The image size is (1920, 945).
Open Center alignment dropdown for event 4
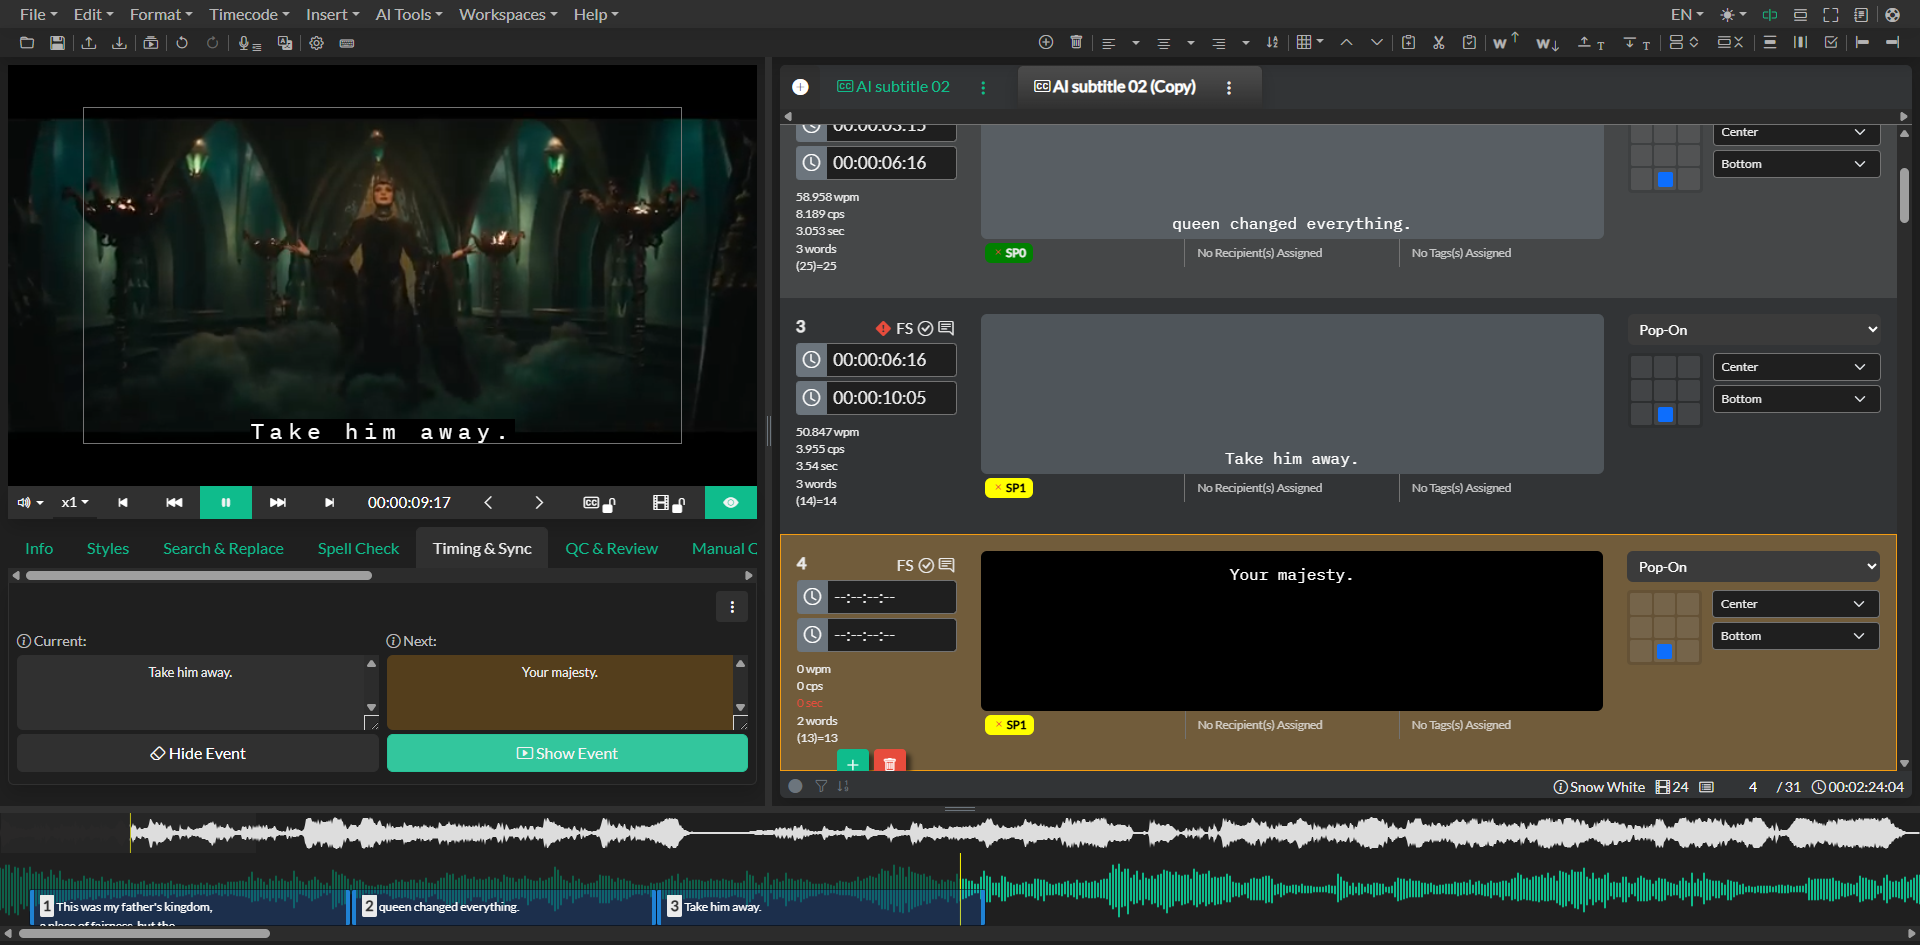tap(1795, 604)
